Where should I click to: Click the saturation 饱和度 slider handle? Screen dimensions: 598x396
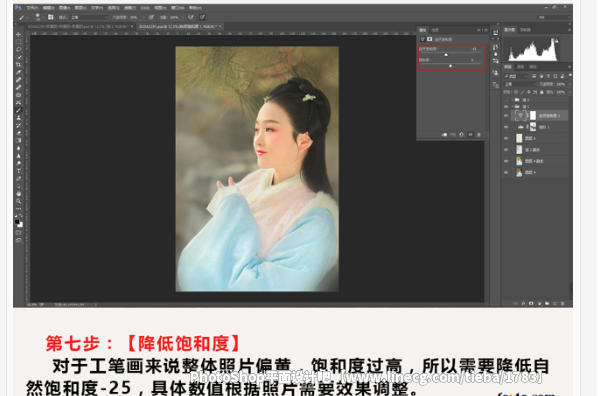(x=450, y=66)
